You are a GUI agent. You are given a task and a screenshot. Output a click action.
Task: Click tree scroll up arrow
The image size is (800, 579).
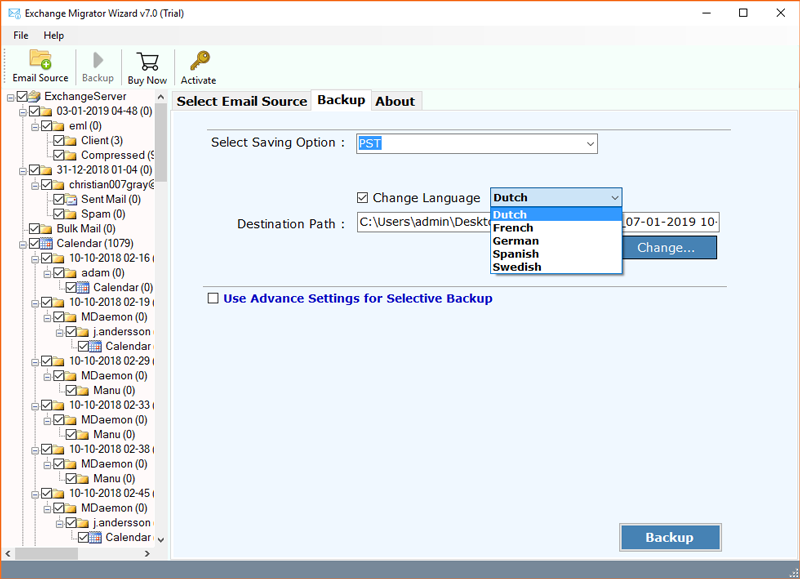pyautogui.click(x=161, y=97)
